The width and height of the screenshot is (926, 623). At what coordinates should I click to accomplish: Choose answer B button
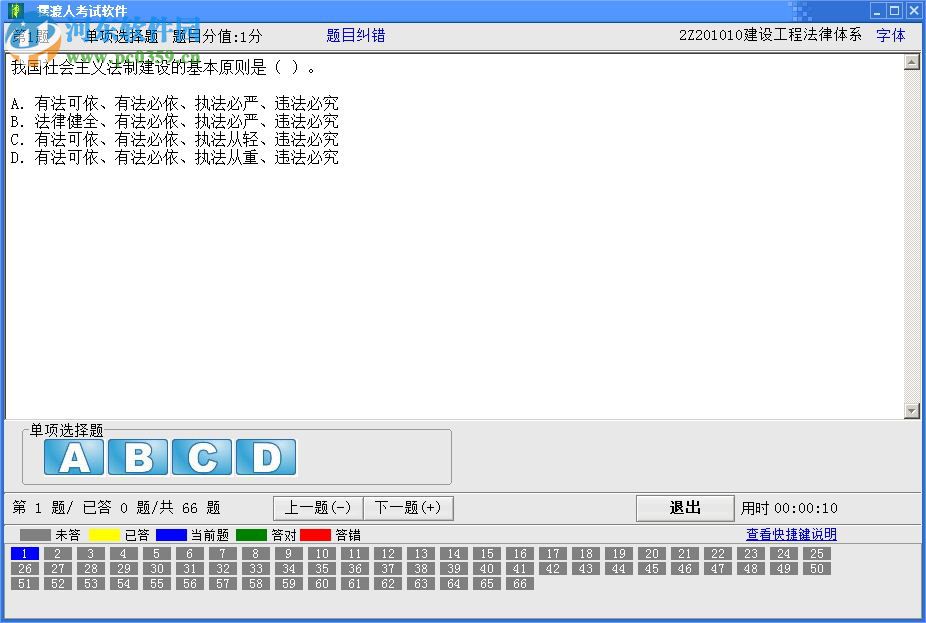(138, 457)
